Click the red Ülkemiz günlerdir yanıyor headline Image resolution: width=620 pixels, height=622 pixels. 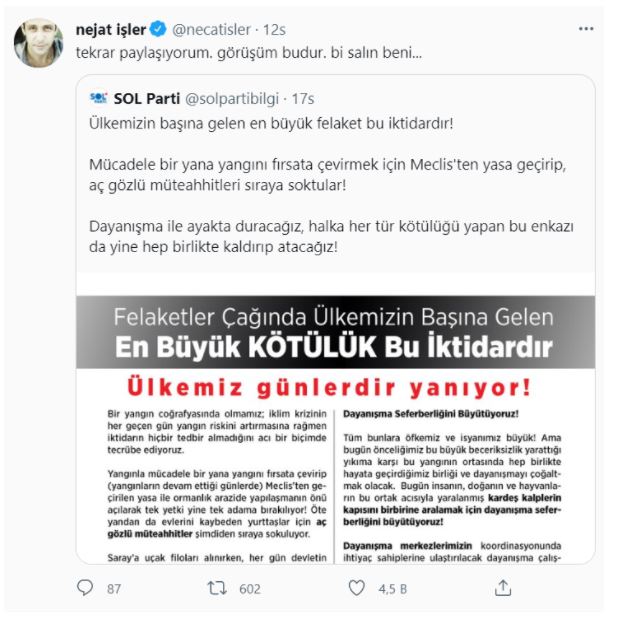[x=329, y=387]
